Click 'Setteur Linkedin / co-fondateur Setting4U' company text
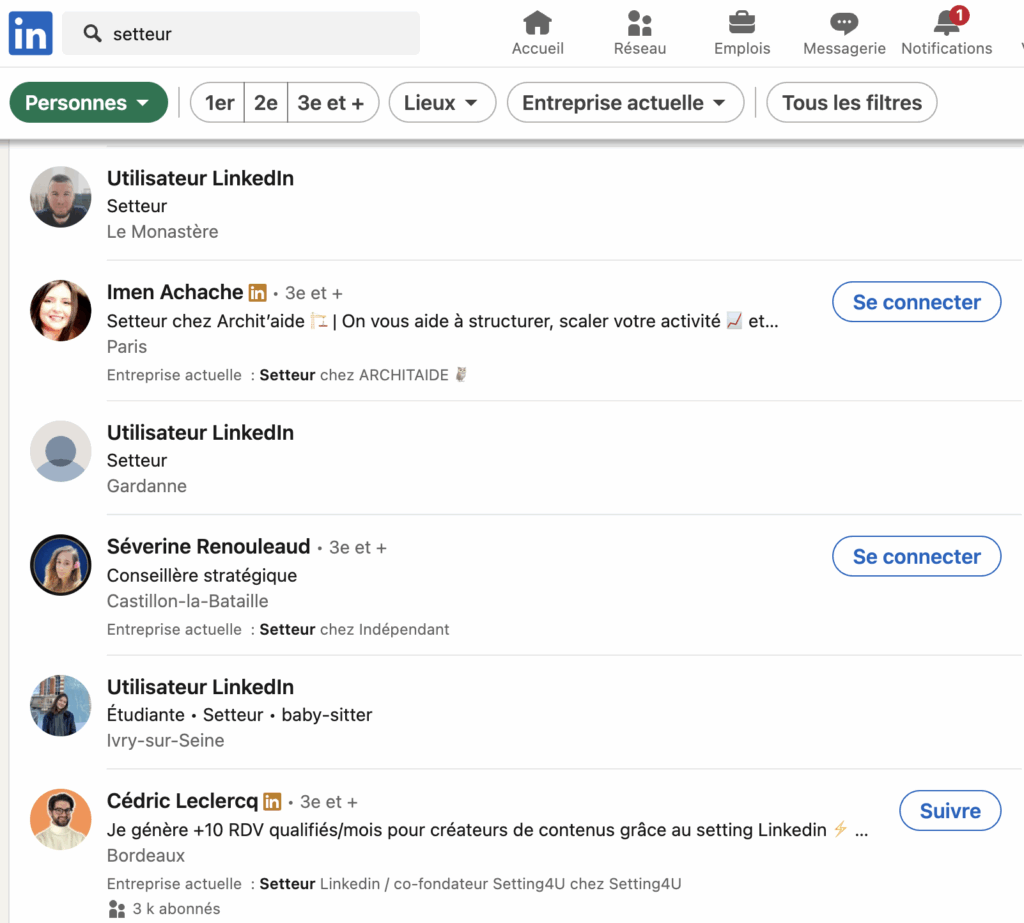 point(470,884)
